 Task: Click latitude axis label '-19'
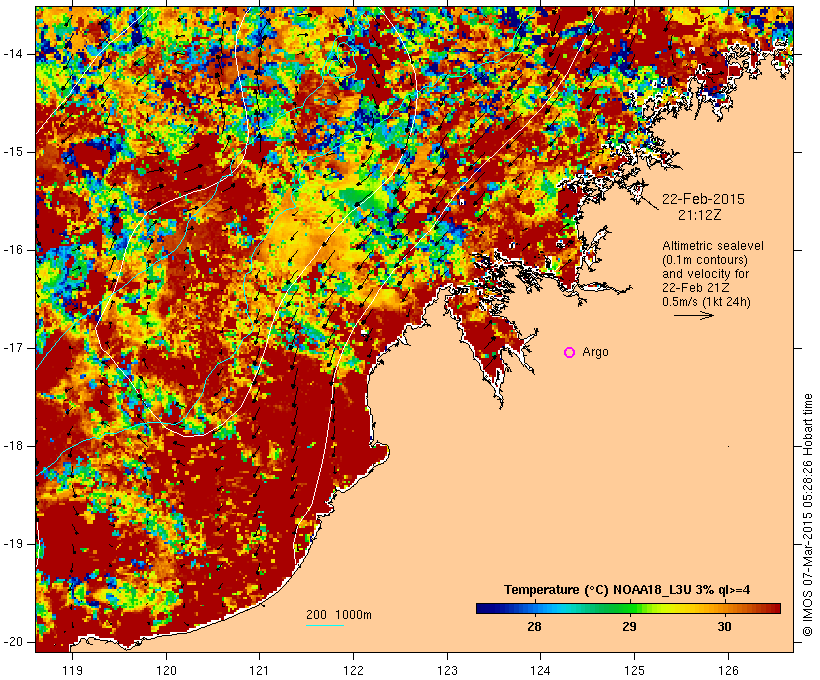[12, 544]
